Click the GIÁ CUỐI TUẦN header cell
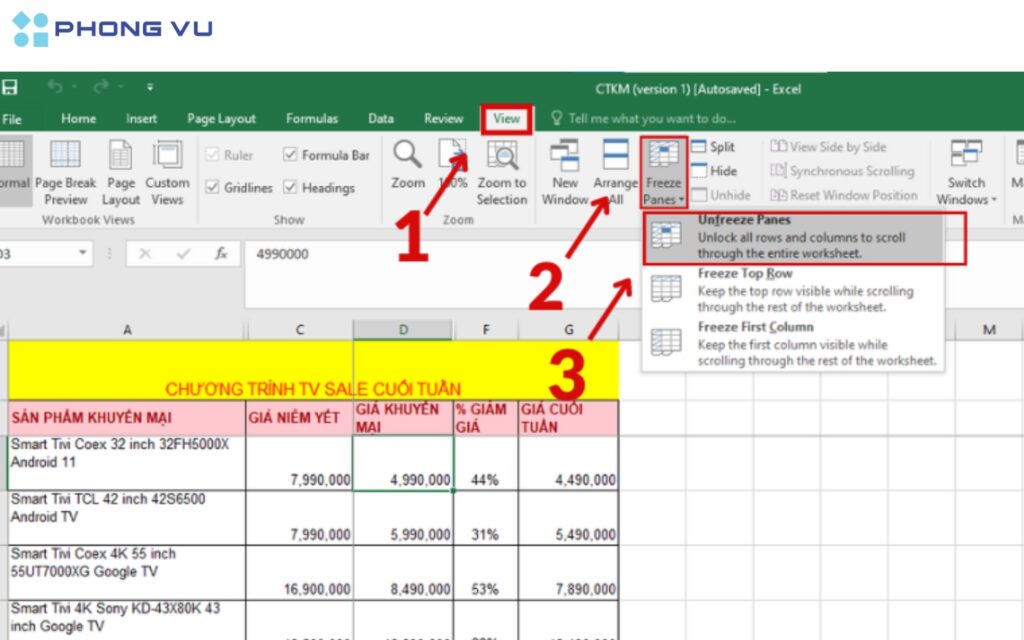Image resolution: width=1024 pixels, height=640 pixels. point(569,418)
